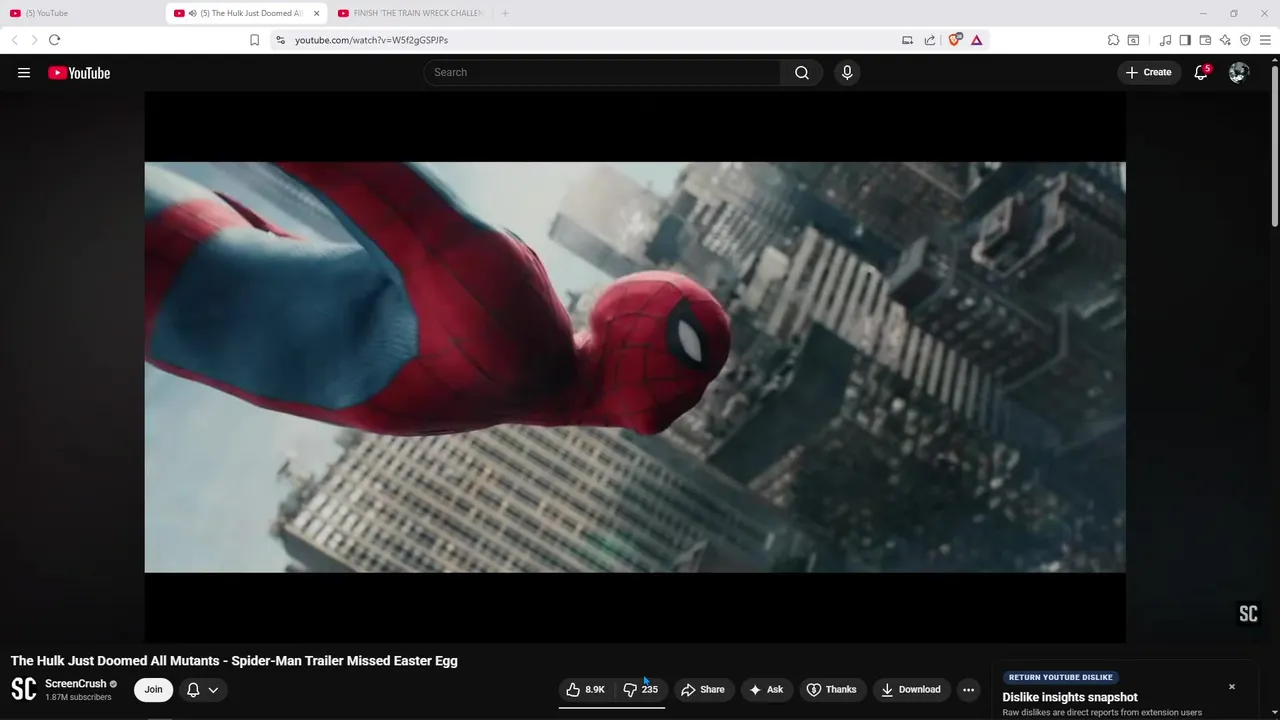Open Brave Shields lion icon
The width and height of the screenshot is (1280, 720).
(x=955, y=40)
